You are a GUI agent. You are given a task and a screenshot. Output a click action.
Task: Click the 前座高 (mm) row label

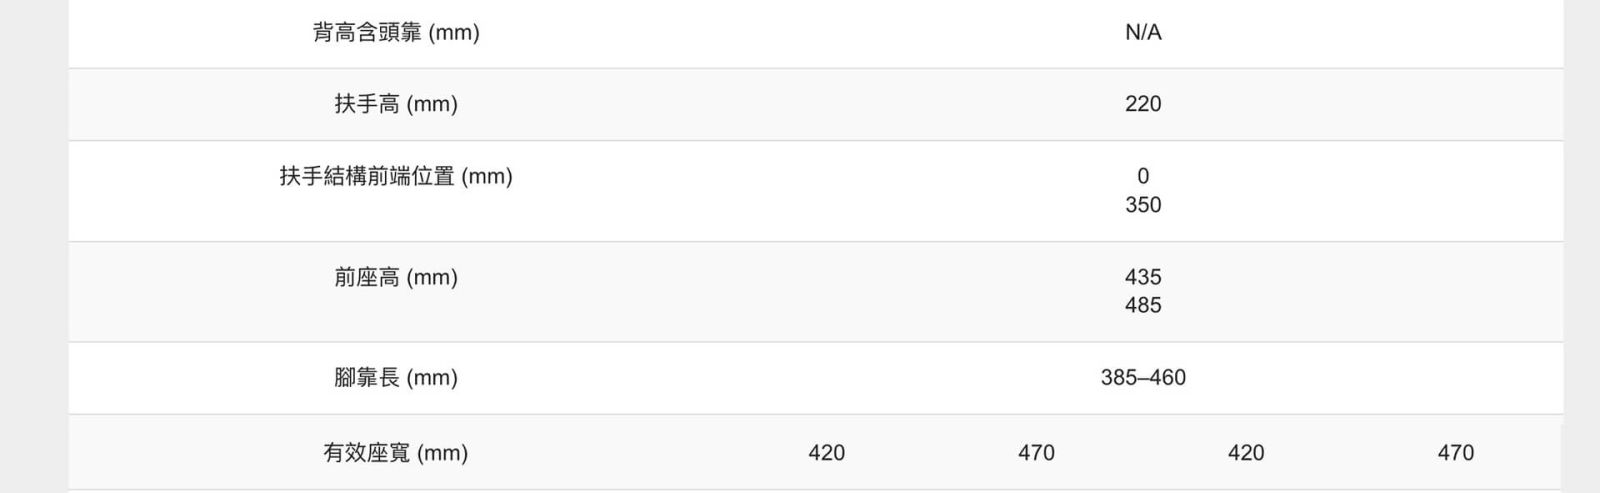tap(395, 277)
